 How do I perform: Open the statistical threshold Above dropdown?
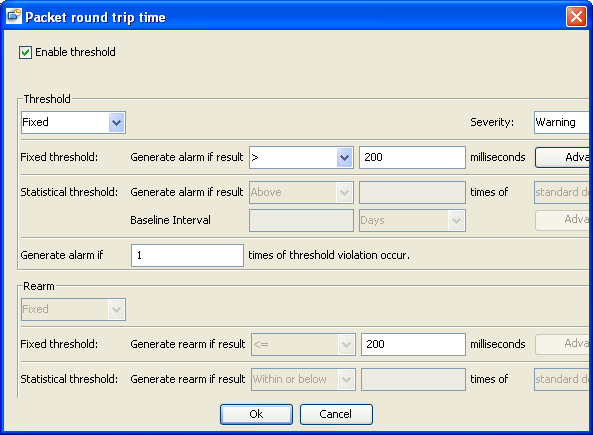coord(301,192)
